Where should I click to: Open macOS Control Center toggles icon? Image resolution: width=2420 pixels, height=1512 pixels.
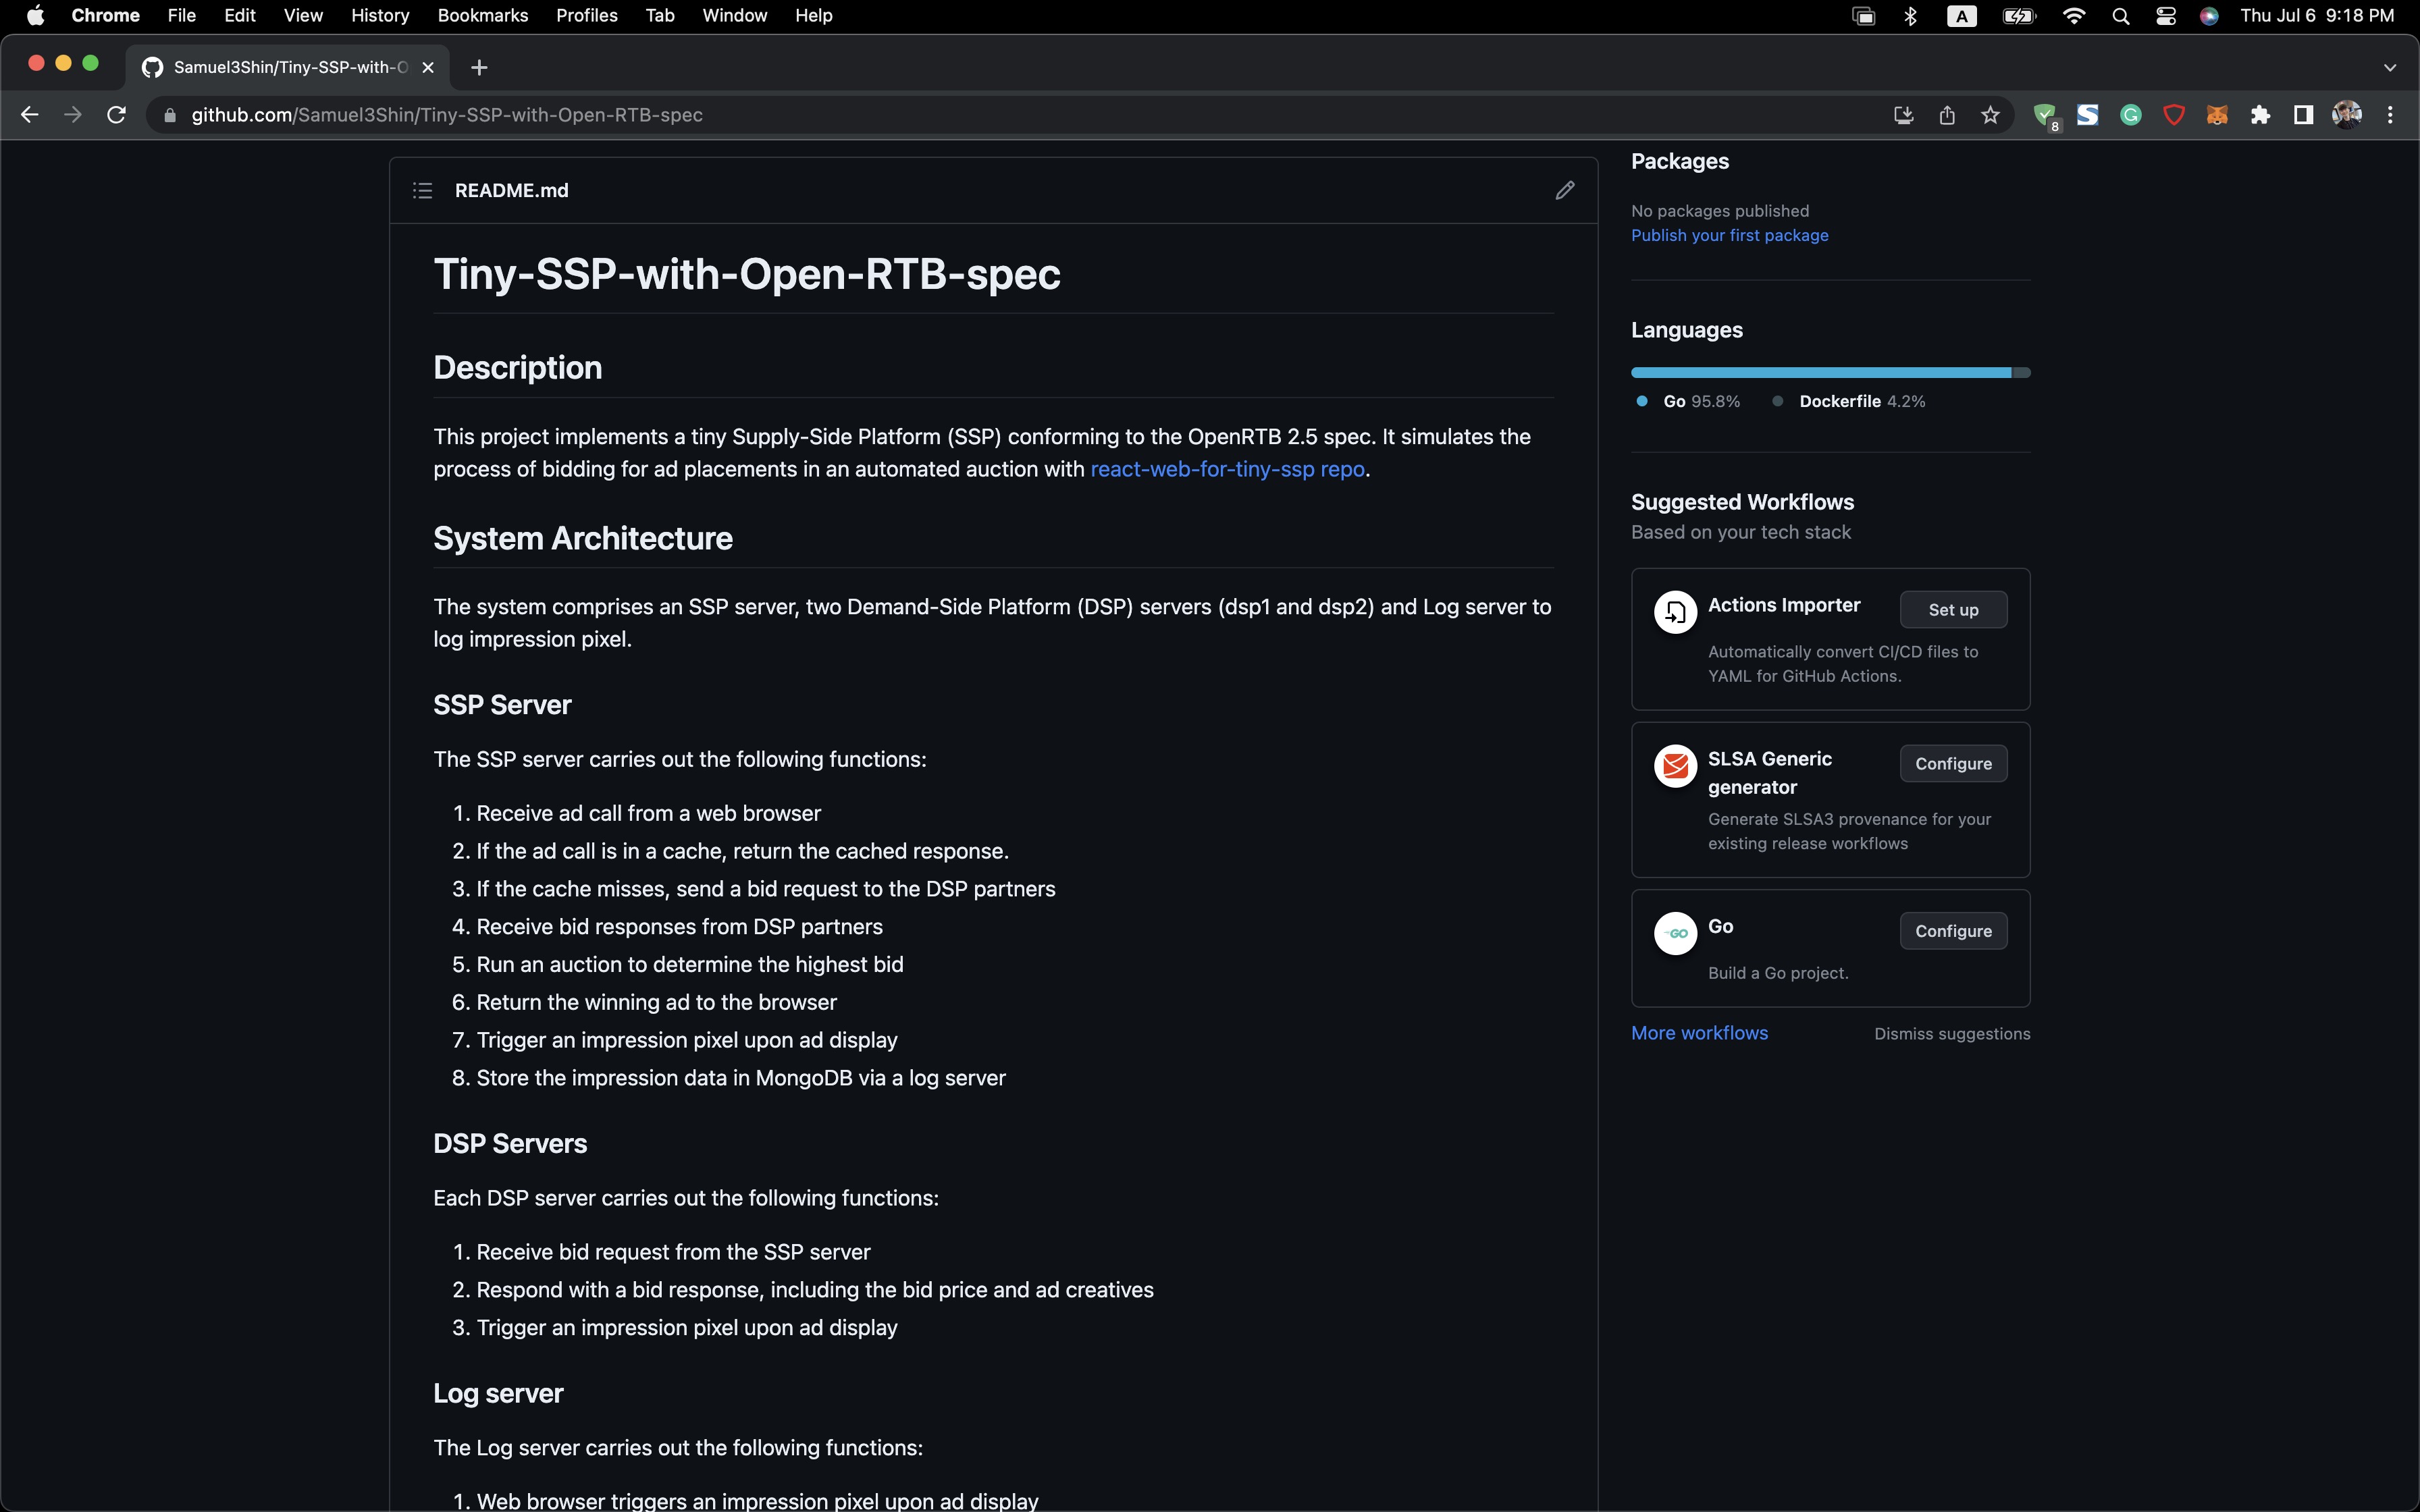[x=2166, y=16]
